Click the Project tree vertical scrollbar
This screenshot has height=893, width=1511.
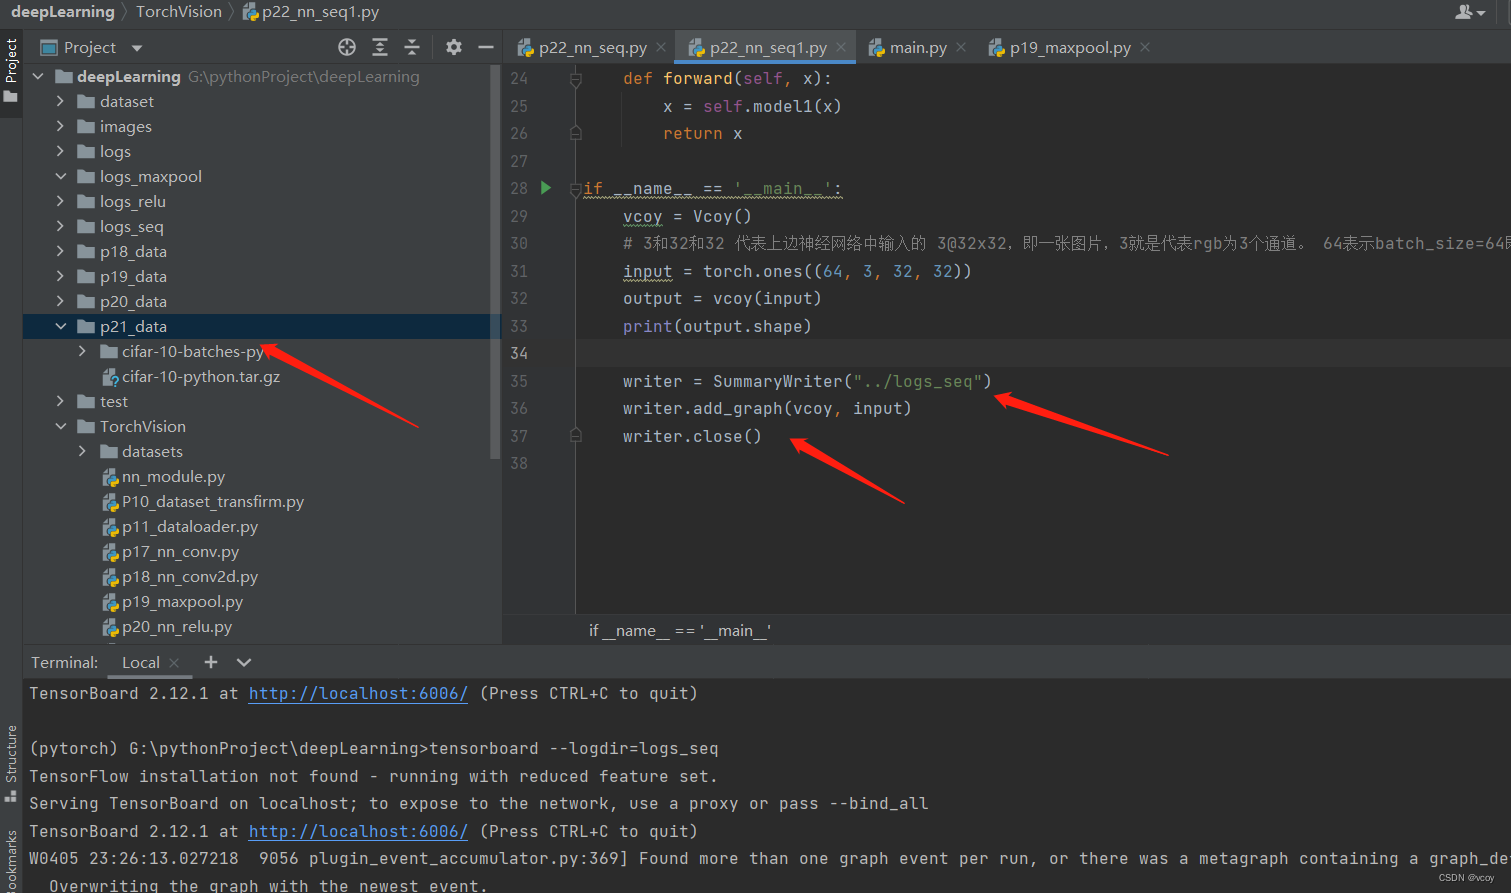[495, 260]
